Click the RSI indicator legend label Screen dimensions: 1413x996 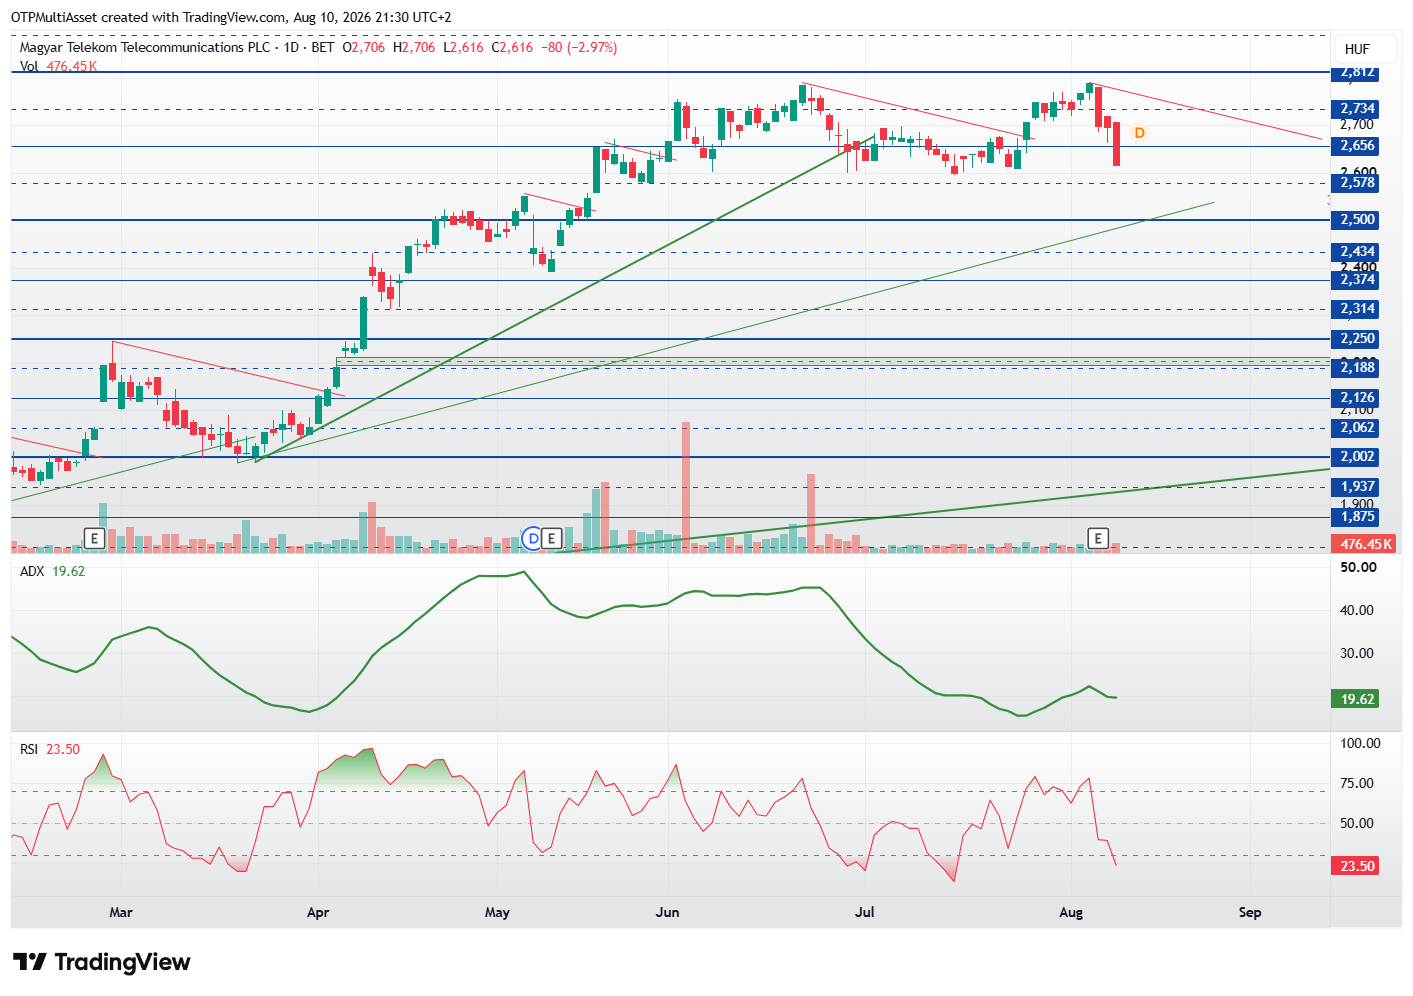(29, 749)
